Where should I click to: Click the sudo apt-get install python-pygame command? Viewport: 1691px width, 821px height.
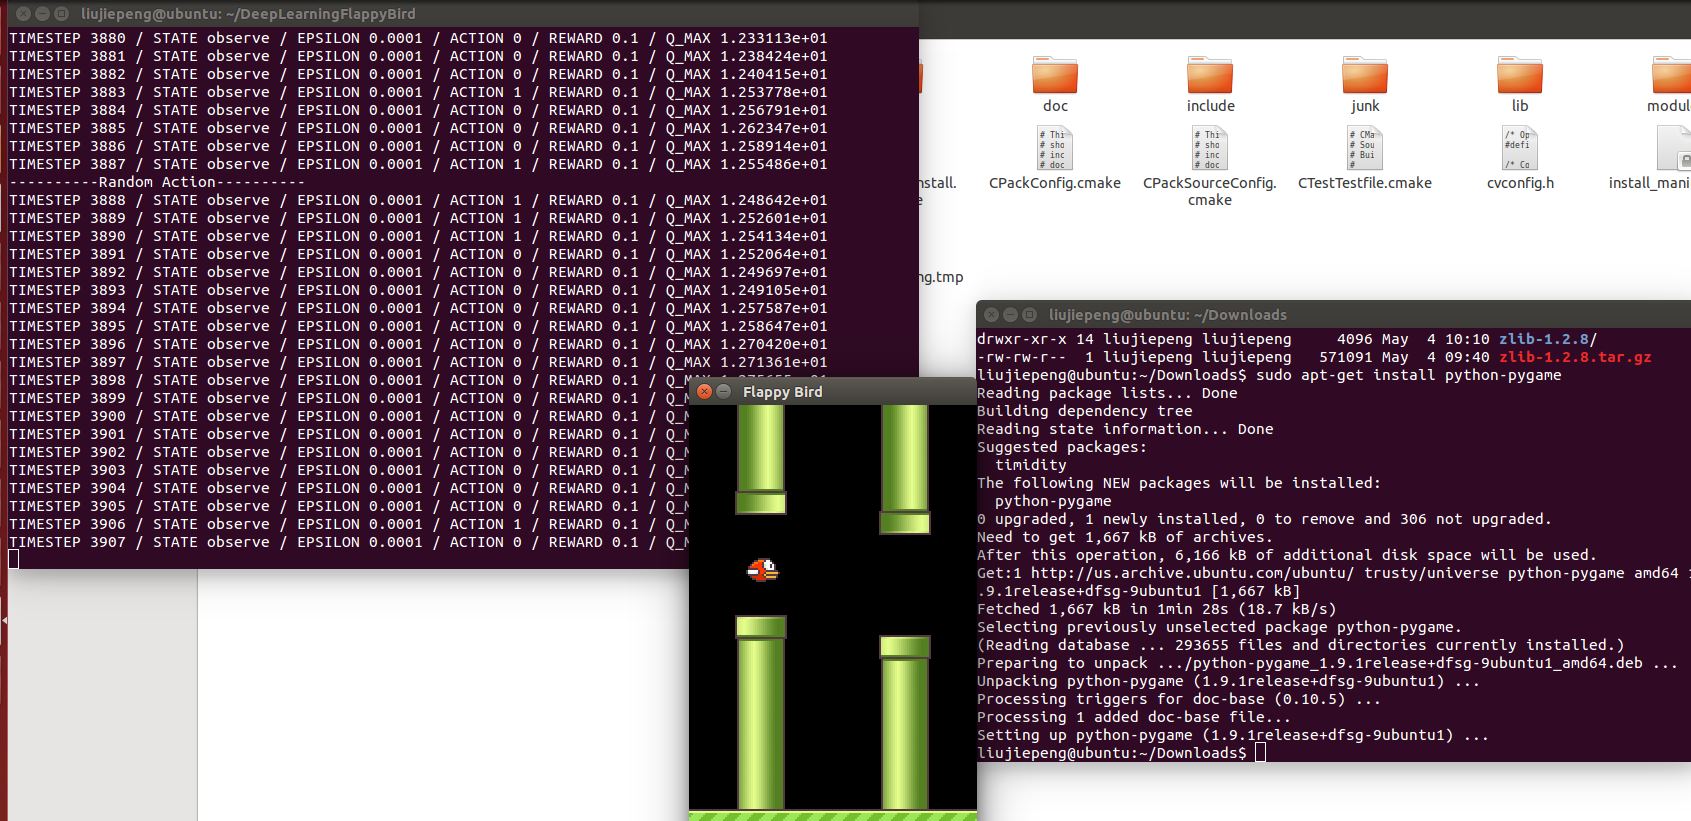tap(1409, 375)
